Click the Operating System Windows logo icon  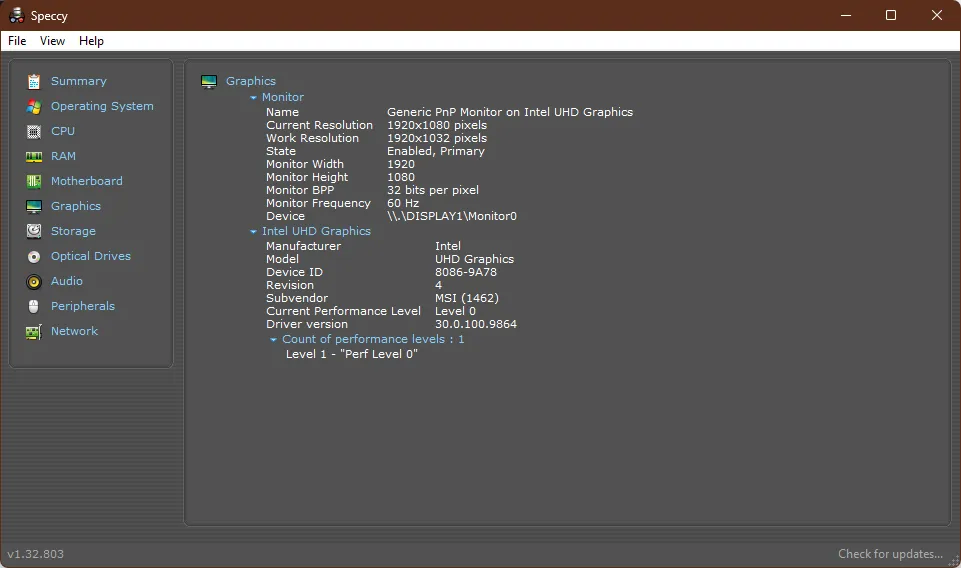tap(34, 107)
